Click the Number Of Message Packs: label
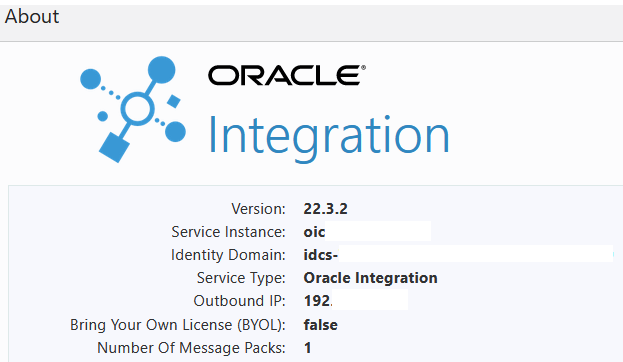The image size is (623, 362). [192, 348]
